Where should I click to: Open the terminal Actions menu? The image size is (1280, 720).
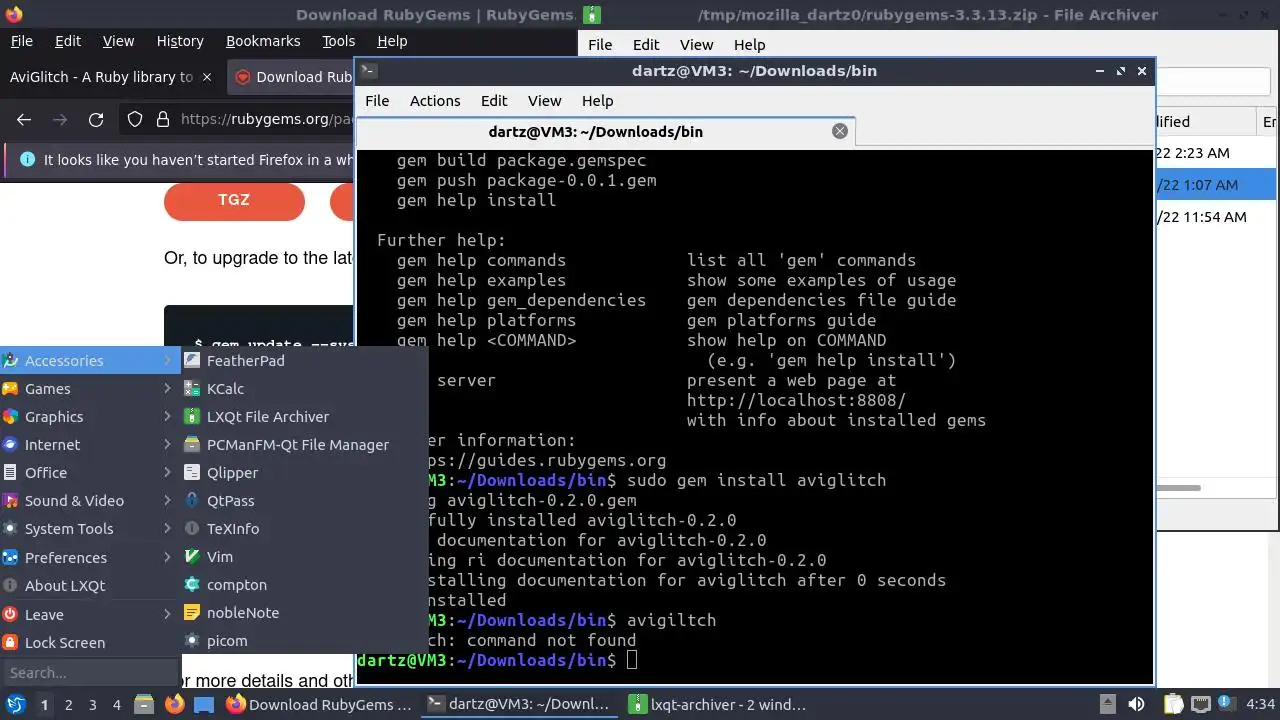tap(435, 101)
